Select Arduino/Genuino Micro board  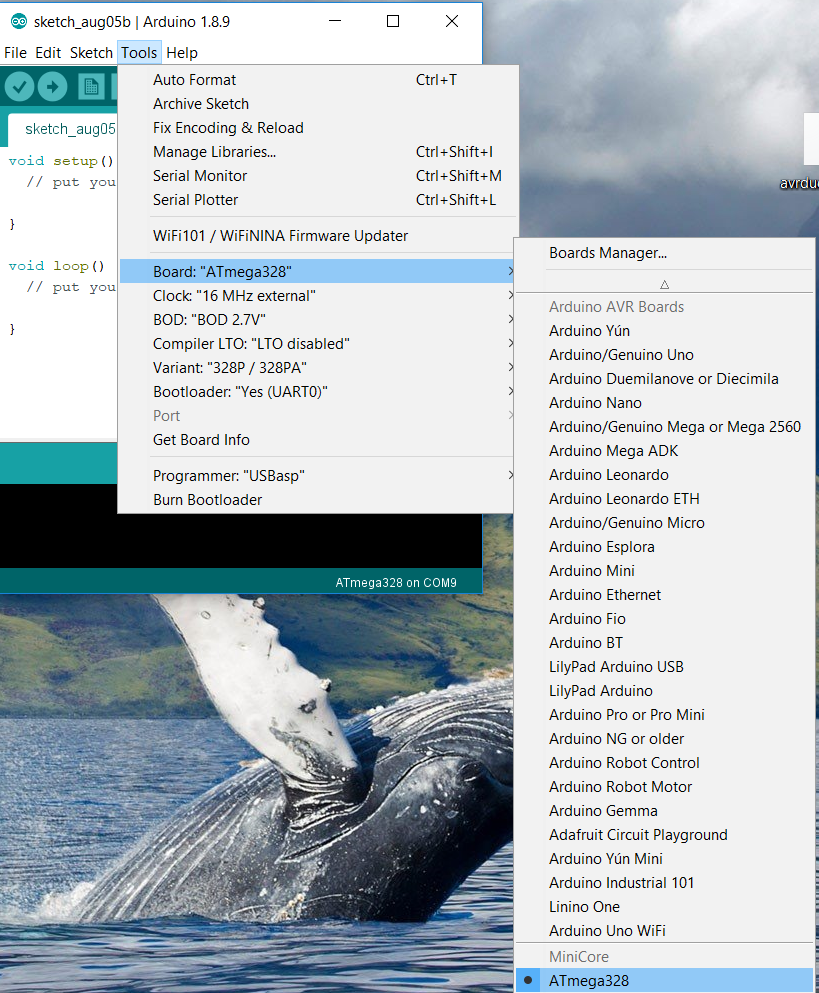pos(664,523)
